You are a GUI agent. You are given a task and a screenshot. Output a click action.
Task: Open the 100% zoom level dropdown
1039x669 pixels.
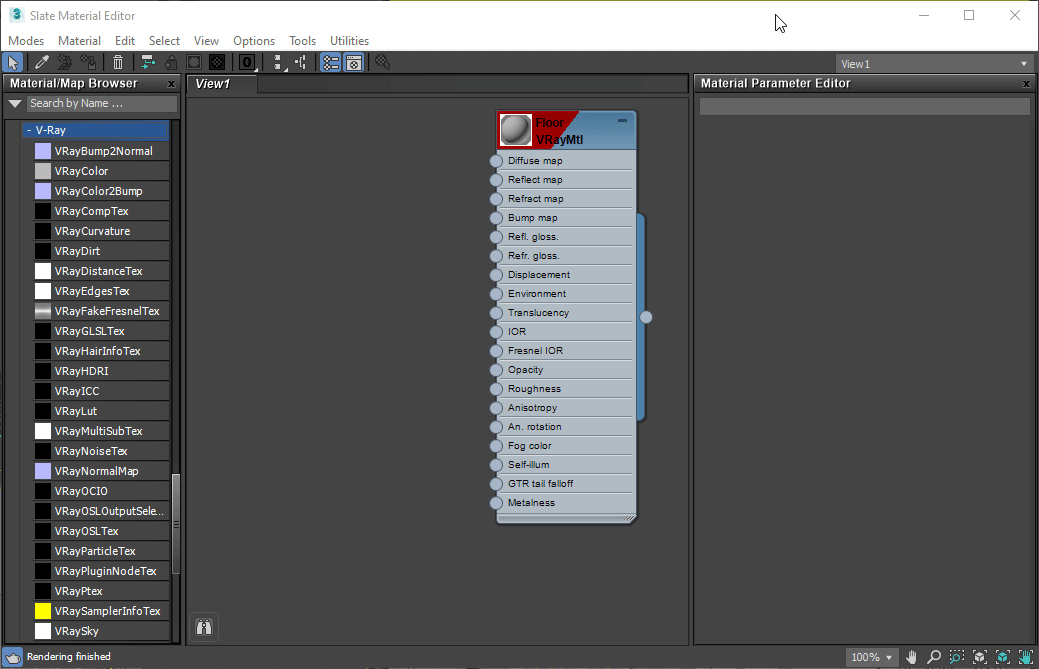tap(872, 657)
